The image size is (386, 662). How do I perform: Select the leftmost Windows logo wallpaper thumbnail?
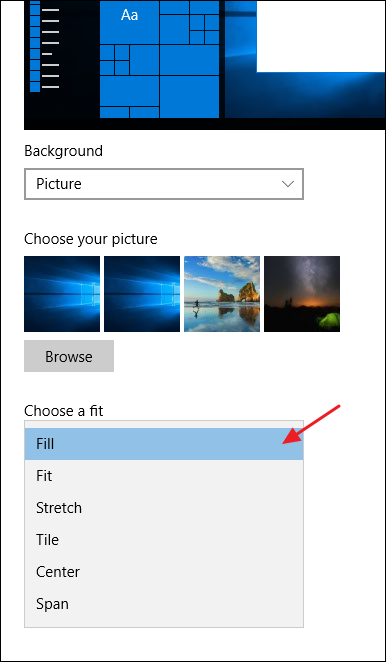pos(62,294)
